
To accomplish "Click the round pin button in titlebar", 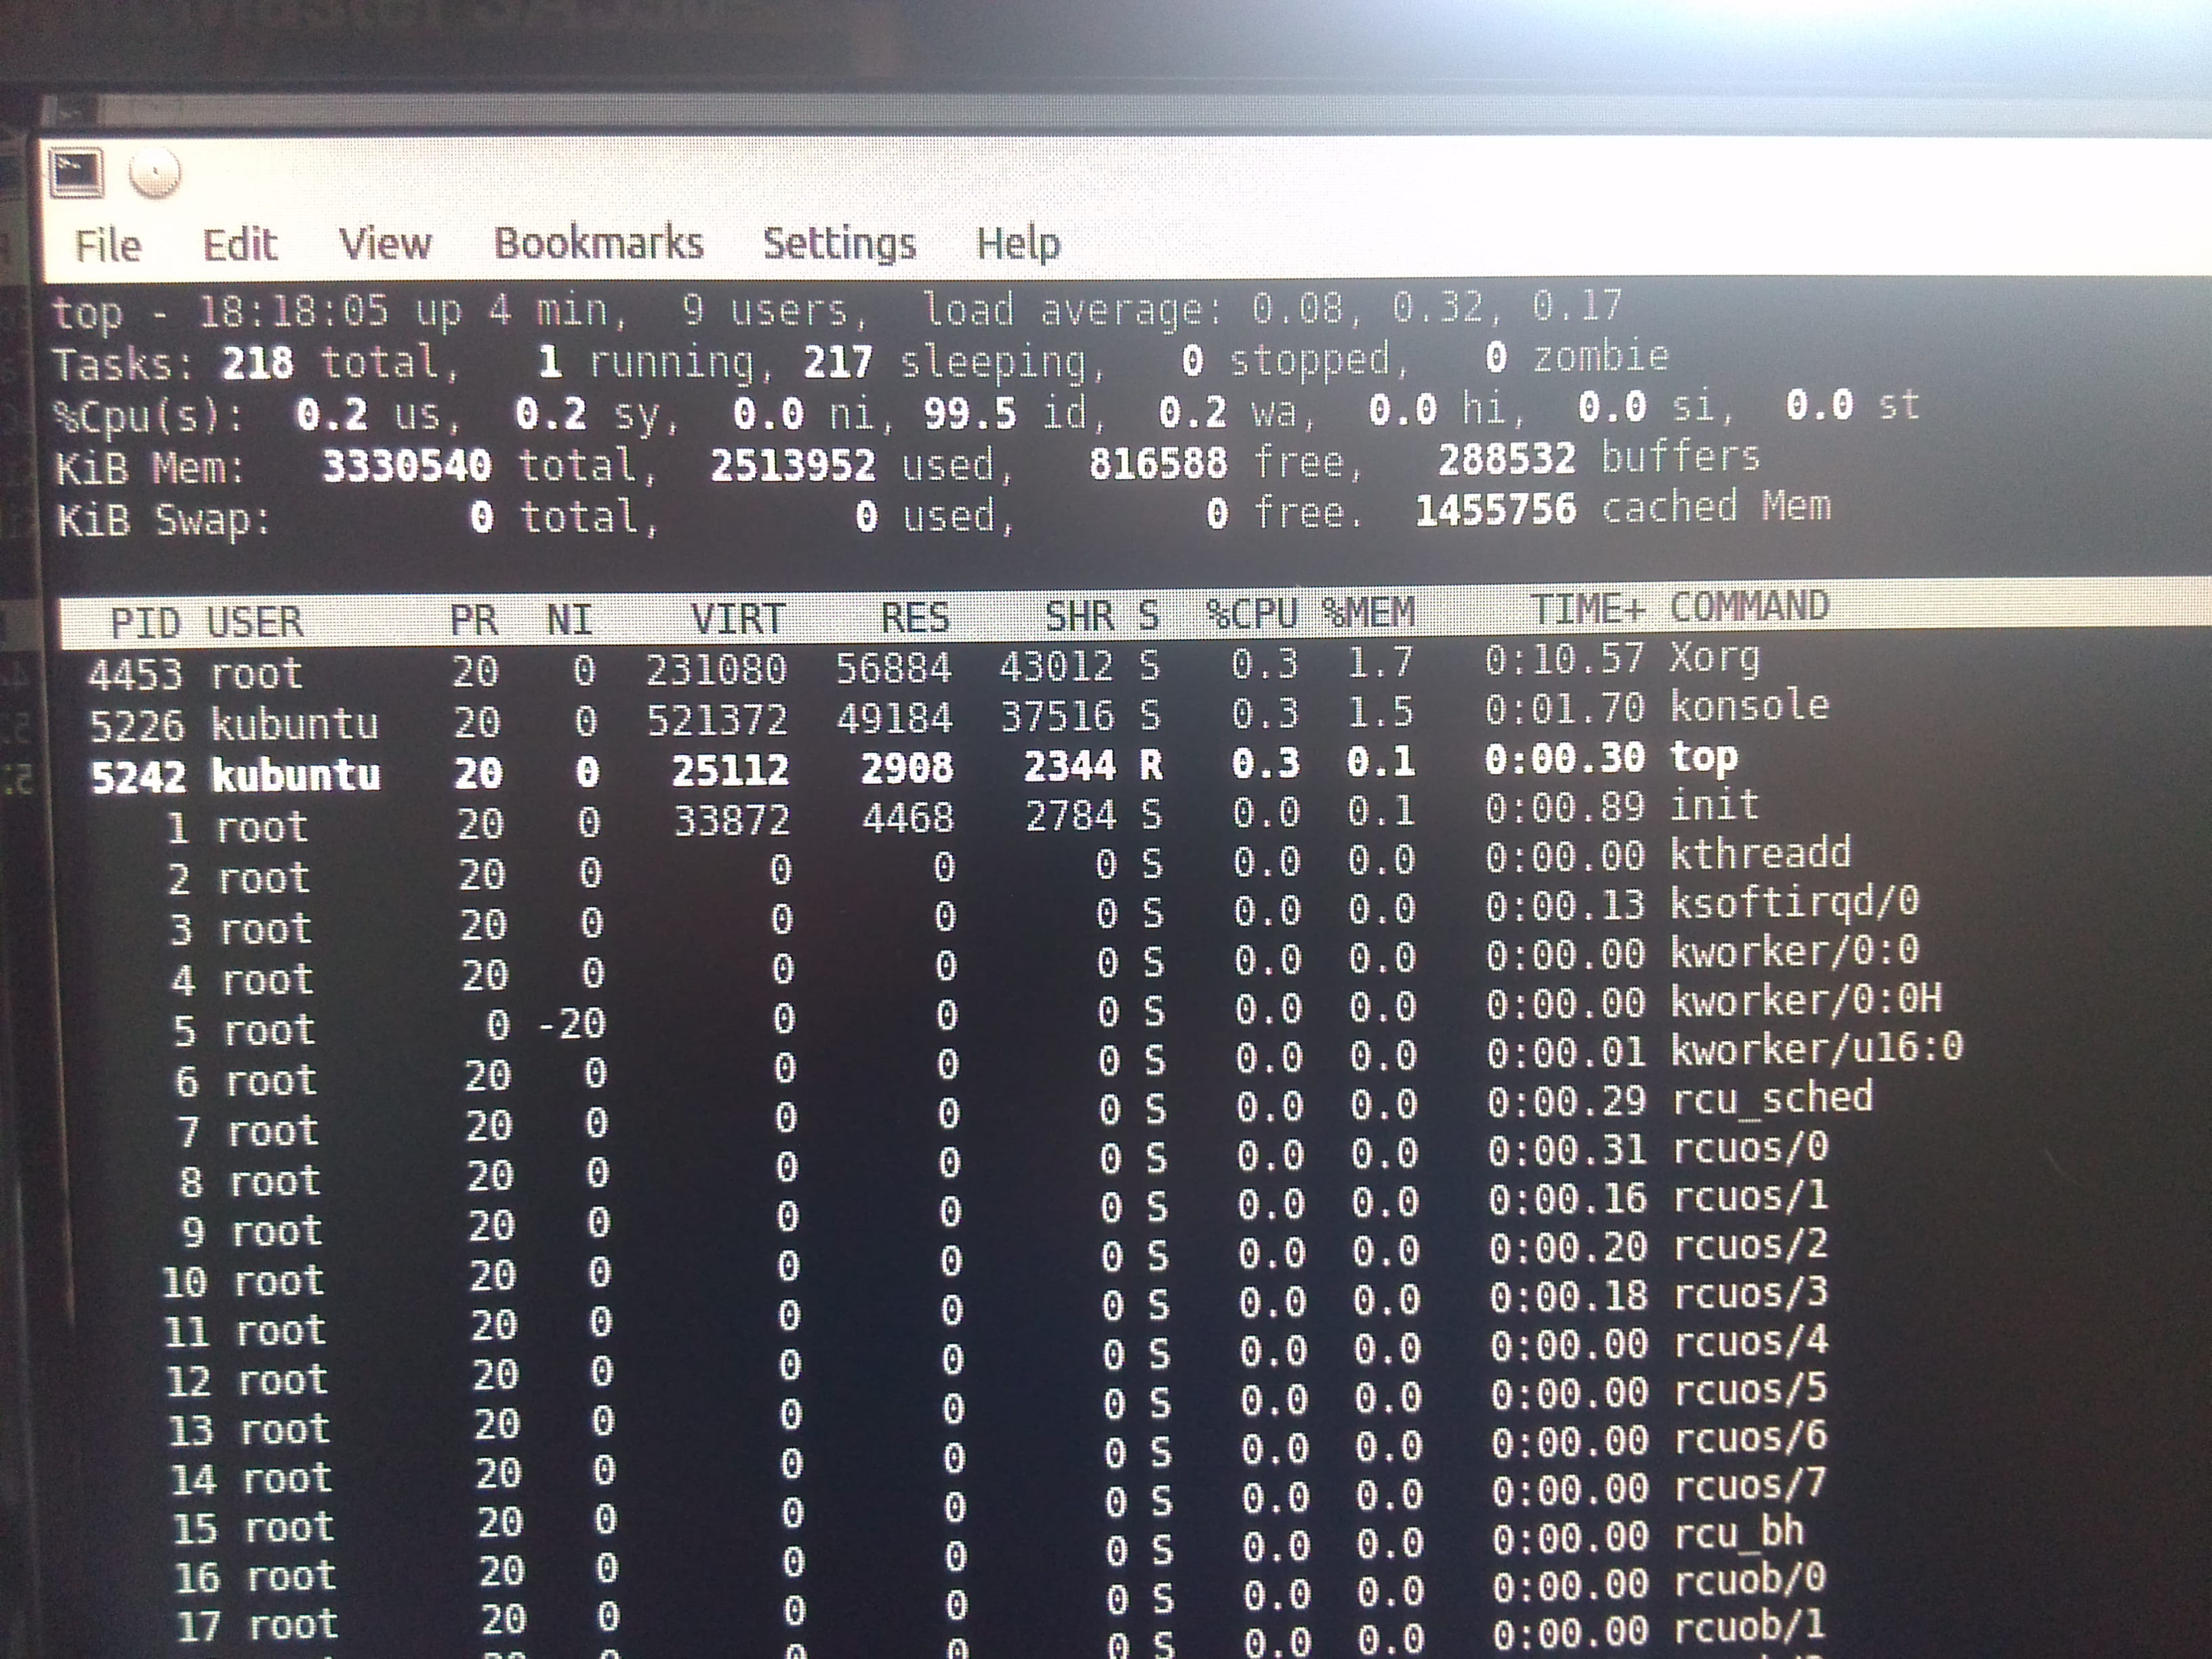I will click(x=155, y=173).
